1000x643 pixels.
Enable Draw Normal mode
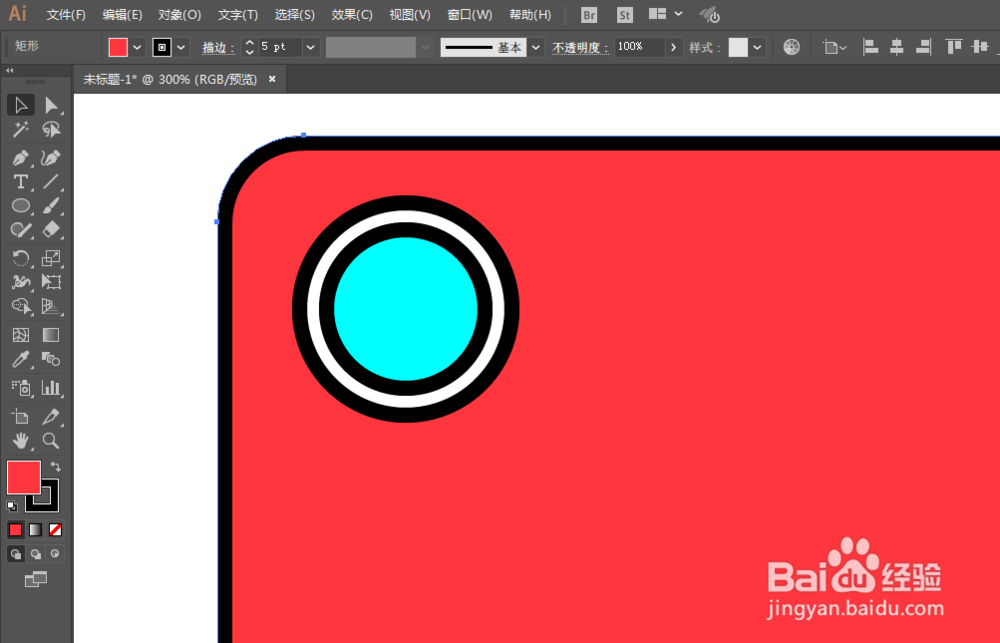point(16,554)
